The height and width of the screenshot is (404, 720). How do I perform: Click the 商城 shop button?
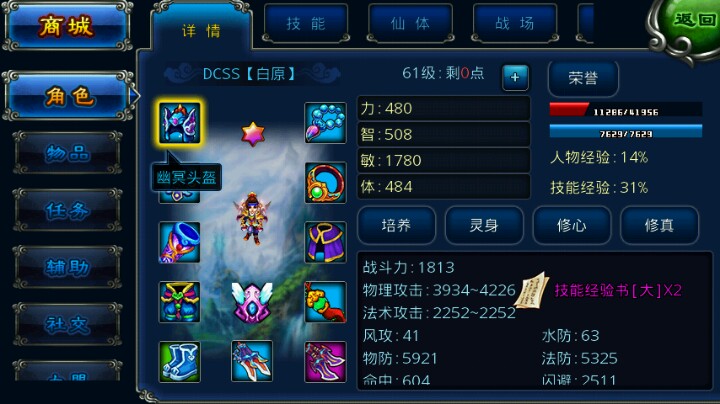[67, 26]
